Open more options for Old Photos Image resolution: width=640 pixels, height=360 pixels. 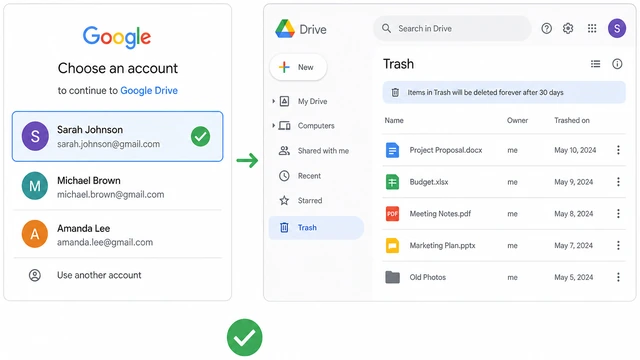[x=618, y=277]
